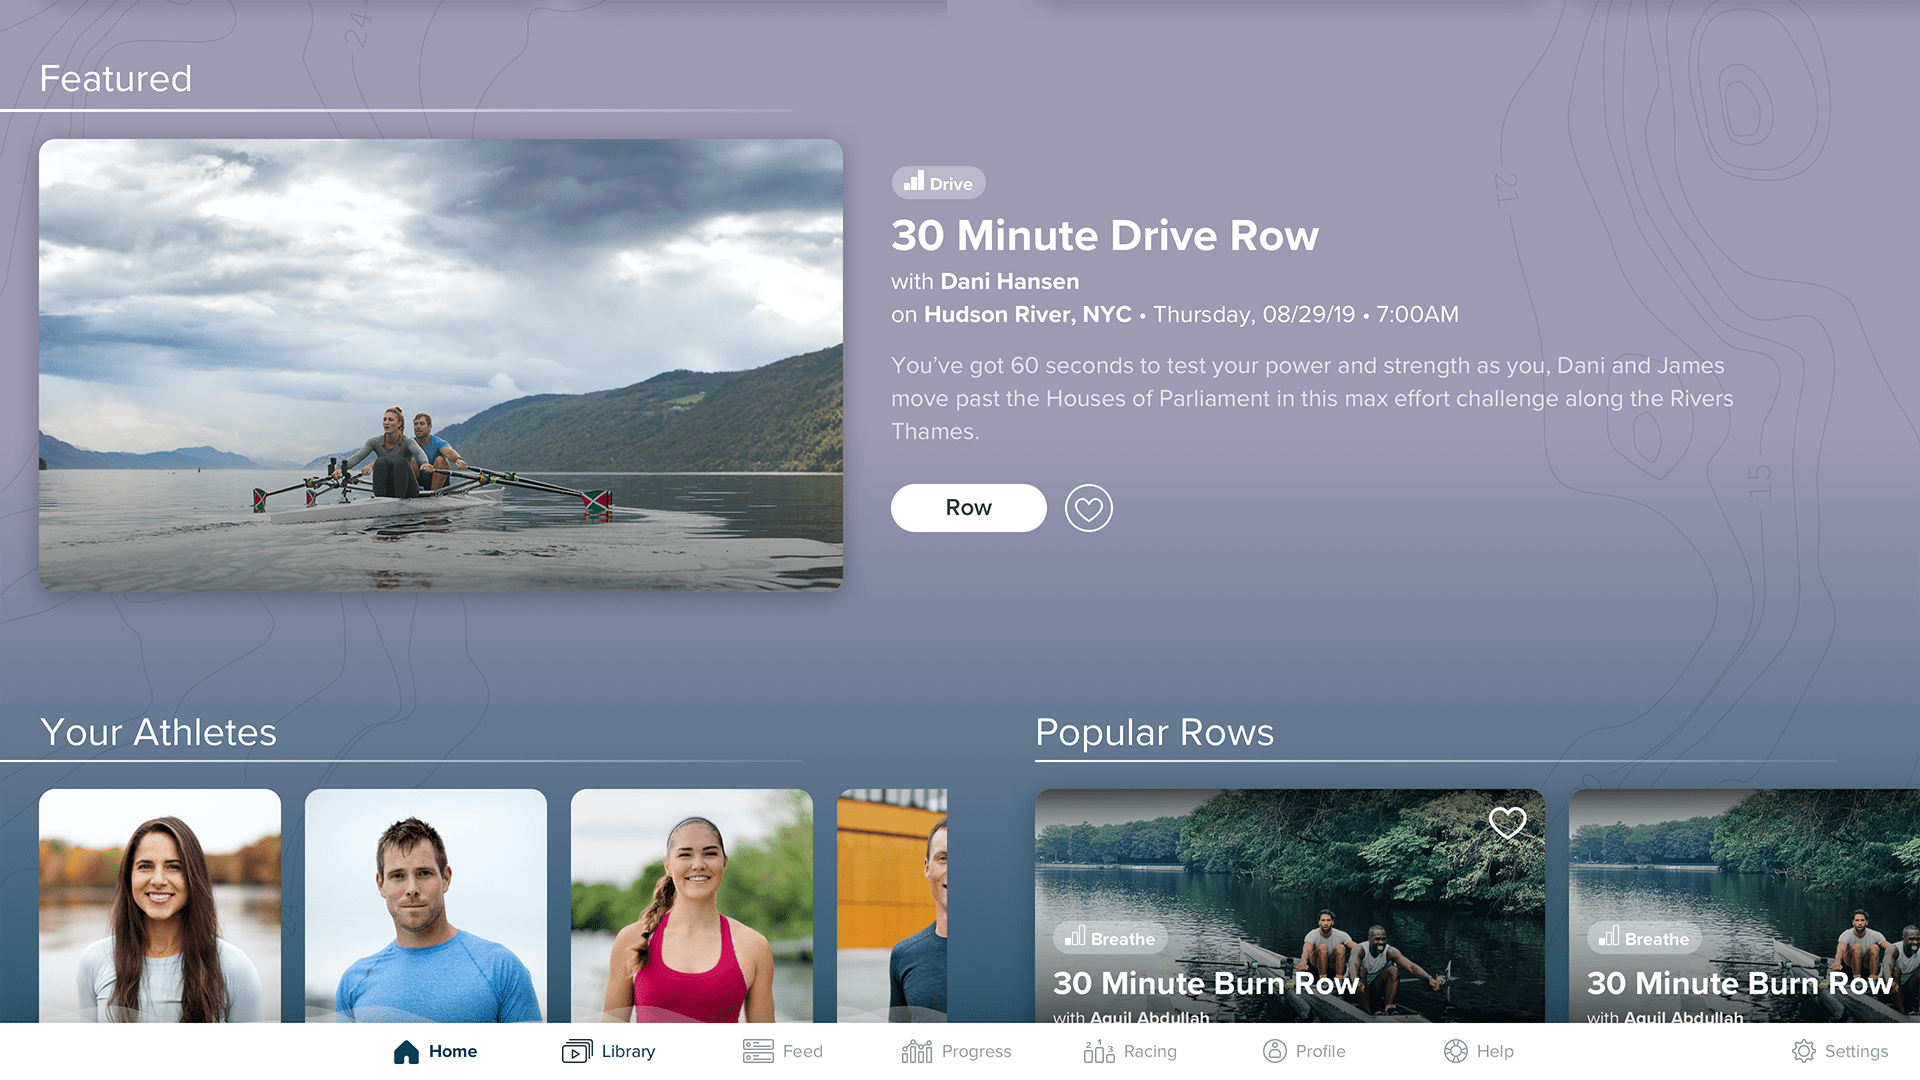The height and width of the screenshot is (1080, 1920).
Task: Click the Popular Rows heading
Action: [1155, 732]
